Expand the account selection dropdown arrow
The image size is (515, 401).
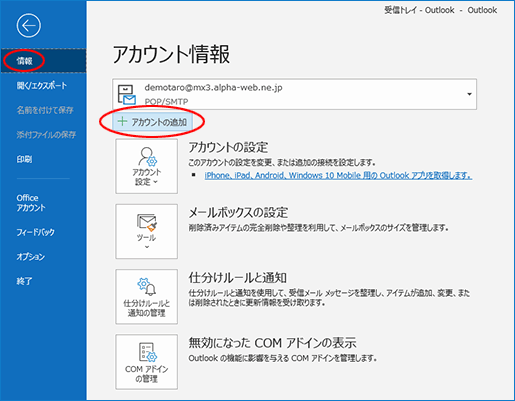coord(469,94)
